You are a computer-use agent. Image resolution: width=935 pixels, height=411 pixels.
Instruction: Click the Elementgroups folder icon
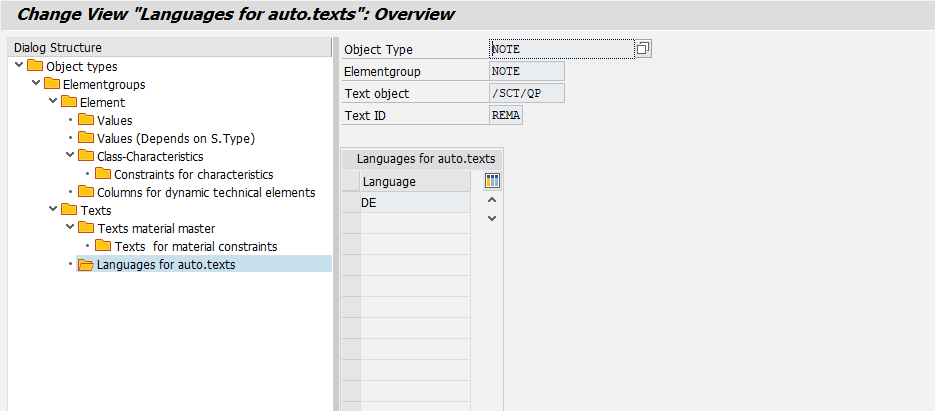click(52, 84)
